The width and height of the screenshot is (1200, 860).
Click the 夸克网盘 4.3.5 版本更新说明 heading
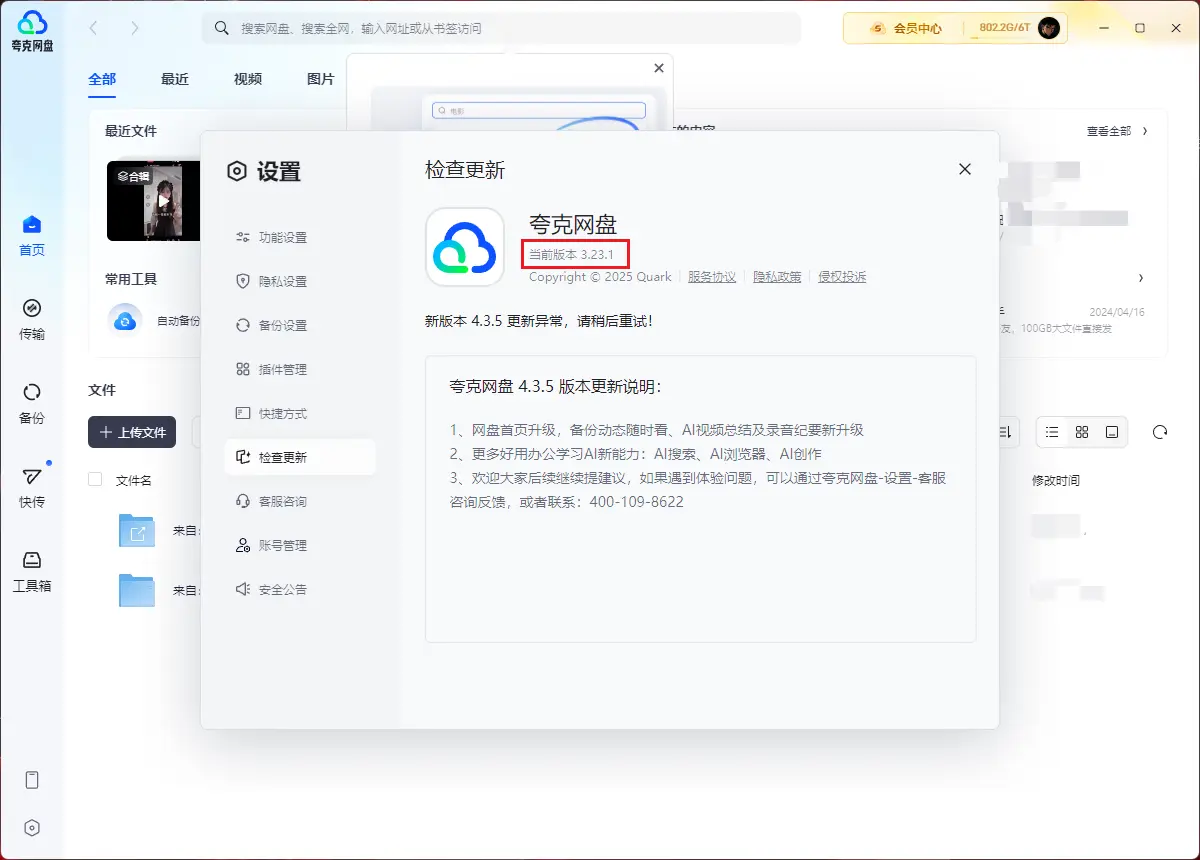(556, 387)
